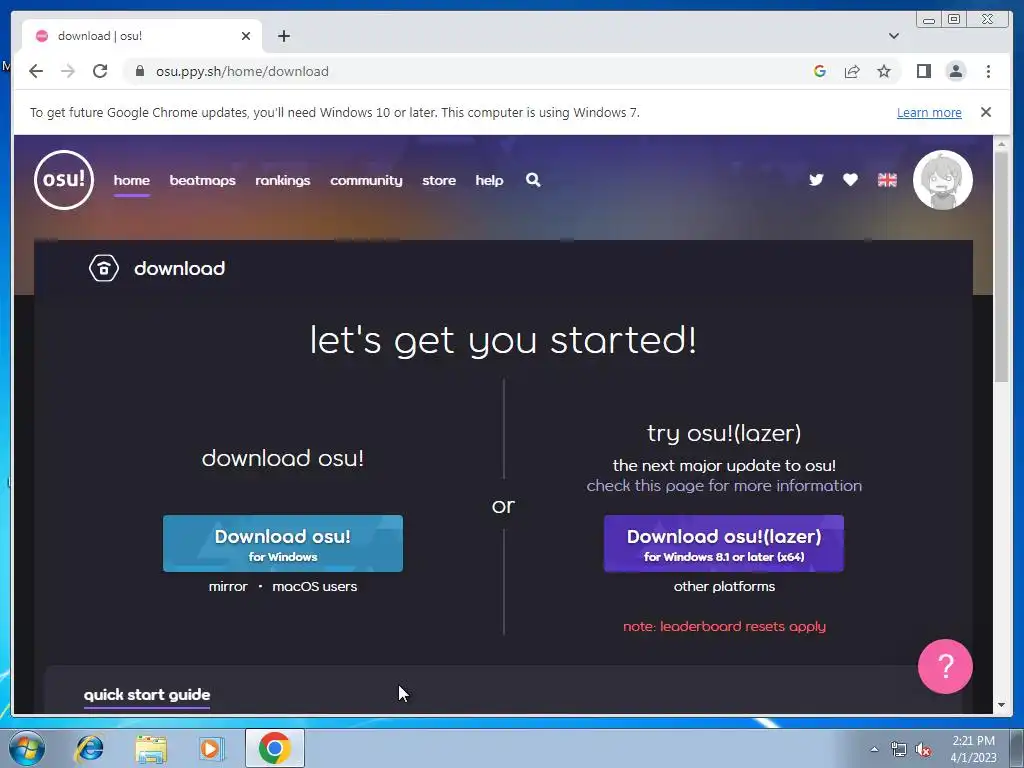Go back with Chrome's back arrow
Viewport: 1024px width, 768px height.
(36, 71)
